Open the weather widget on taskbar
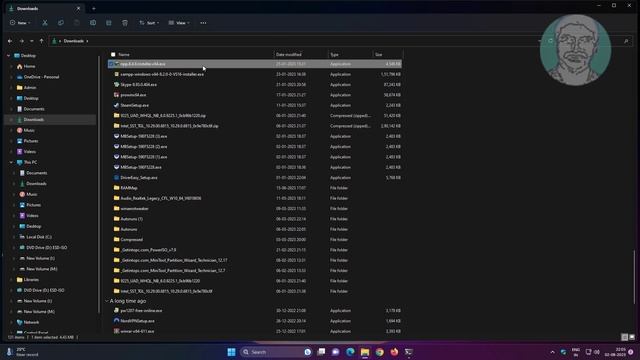This screenshot has width=640, height=360. pos(22,352)
